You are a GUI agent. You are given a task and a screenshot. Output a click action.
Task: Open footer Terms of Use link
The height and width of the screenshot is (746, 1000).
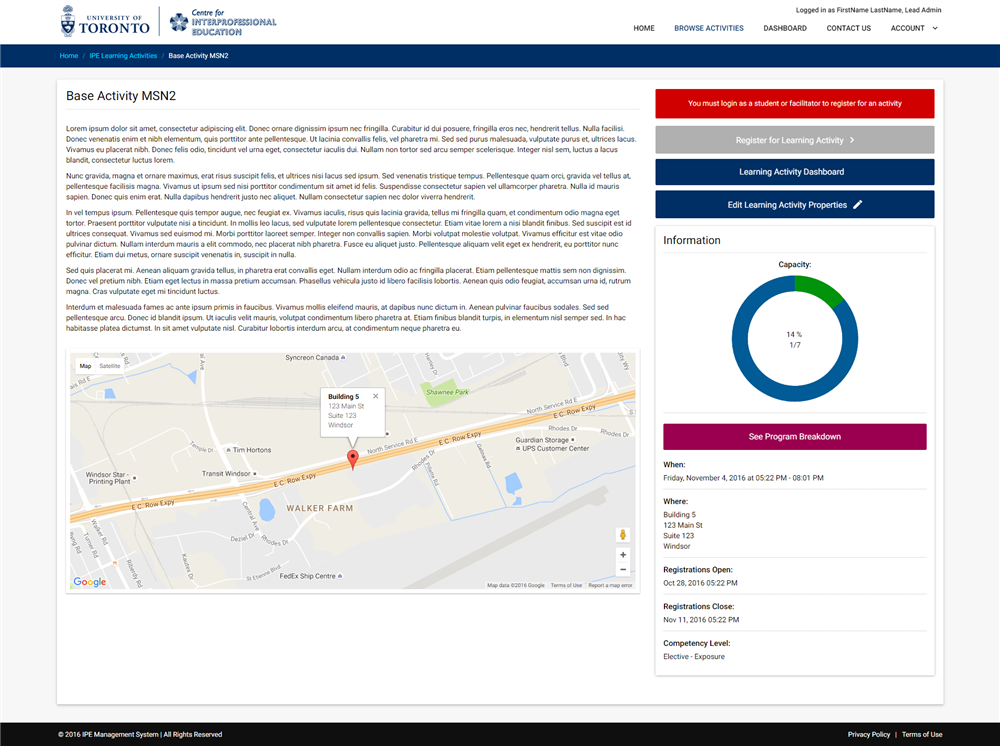pyautogui.click(x=922, y=735)
